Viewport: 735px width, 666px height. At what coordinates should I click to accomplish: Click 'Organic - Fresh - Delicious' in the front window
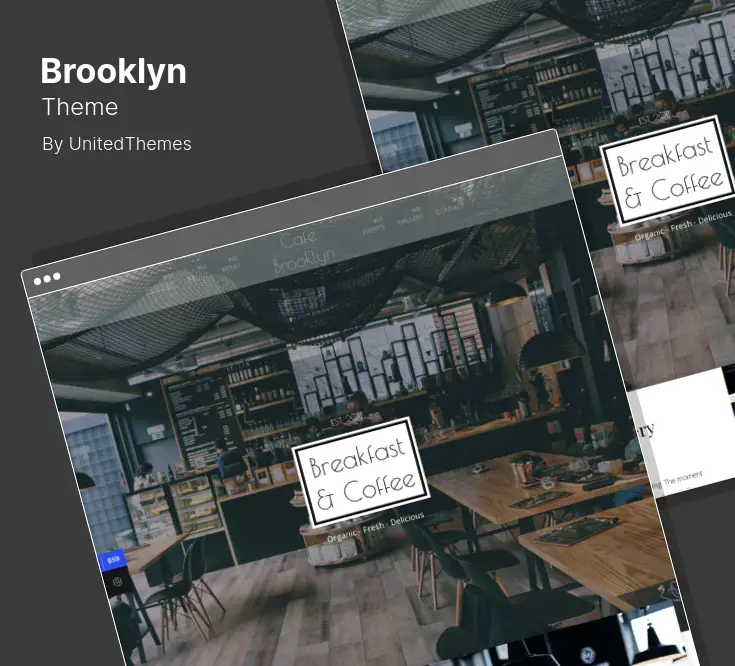(375, 527)
